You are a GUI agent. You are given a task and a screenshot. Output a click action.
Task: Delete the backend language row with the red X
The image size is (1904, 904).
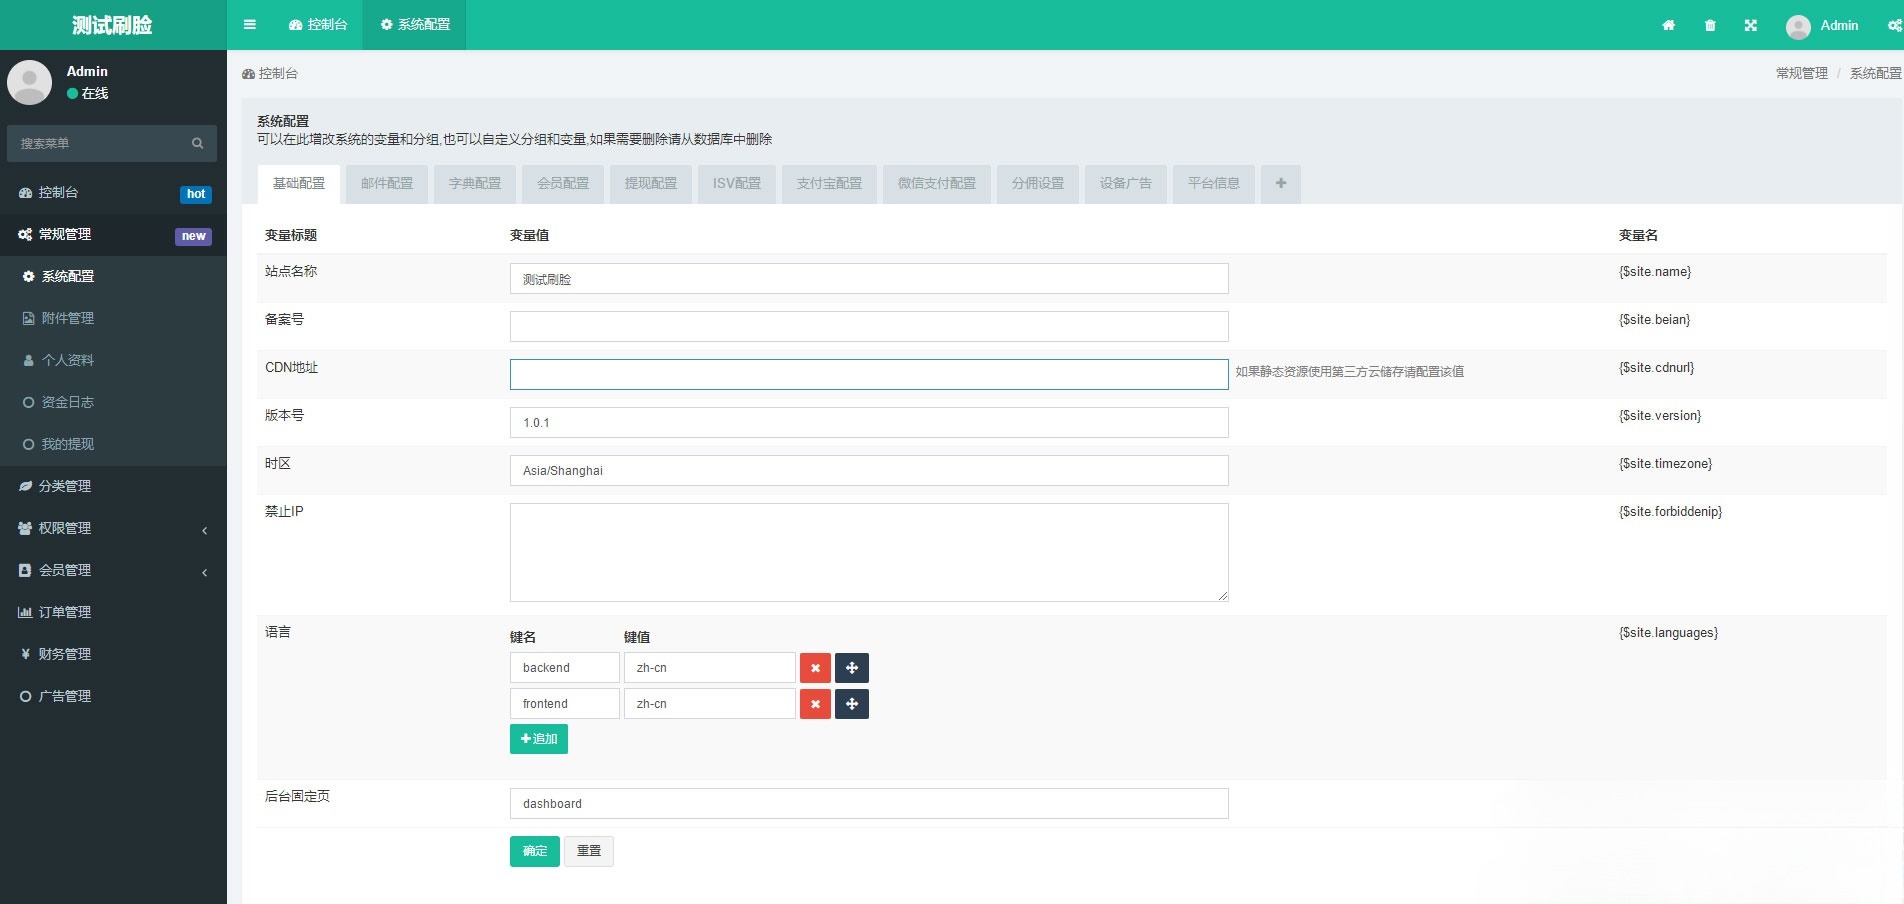pyautogui.click(x=815, y=667)
